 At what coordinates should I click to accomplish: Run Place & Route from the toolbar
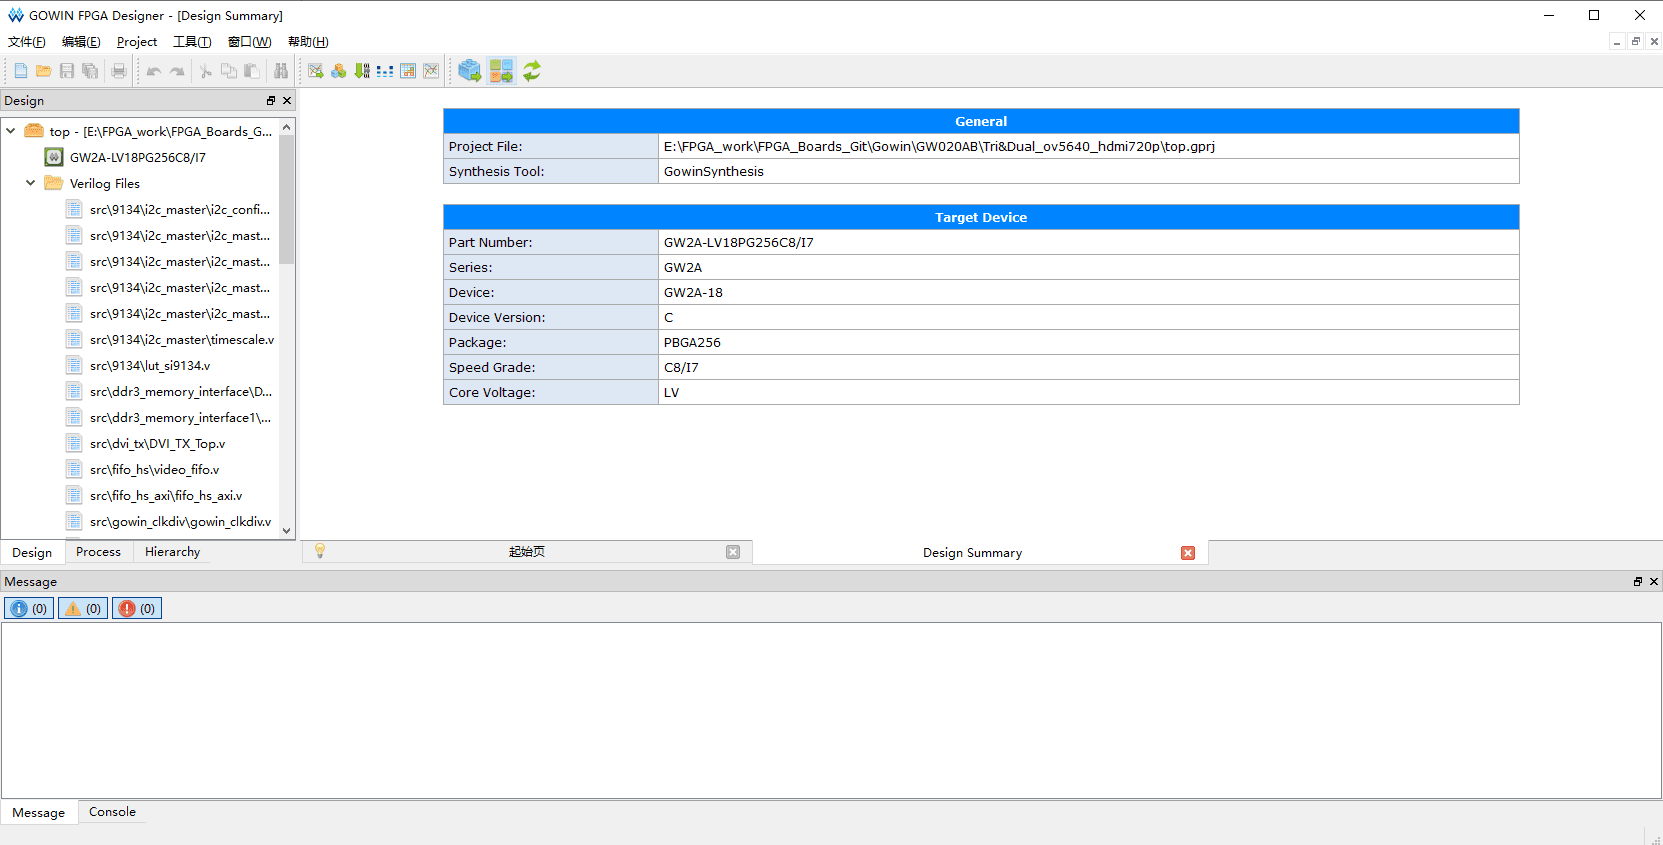501,71
